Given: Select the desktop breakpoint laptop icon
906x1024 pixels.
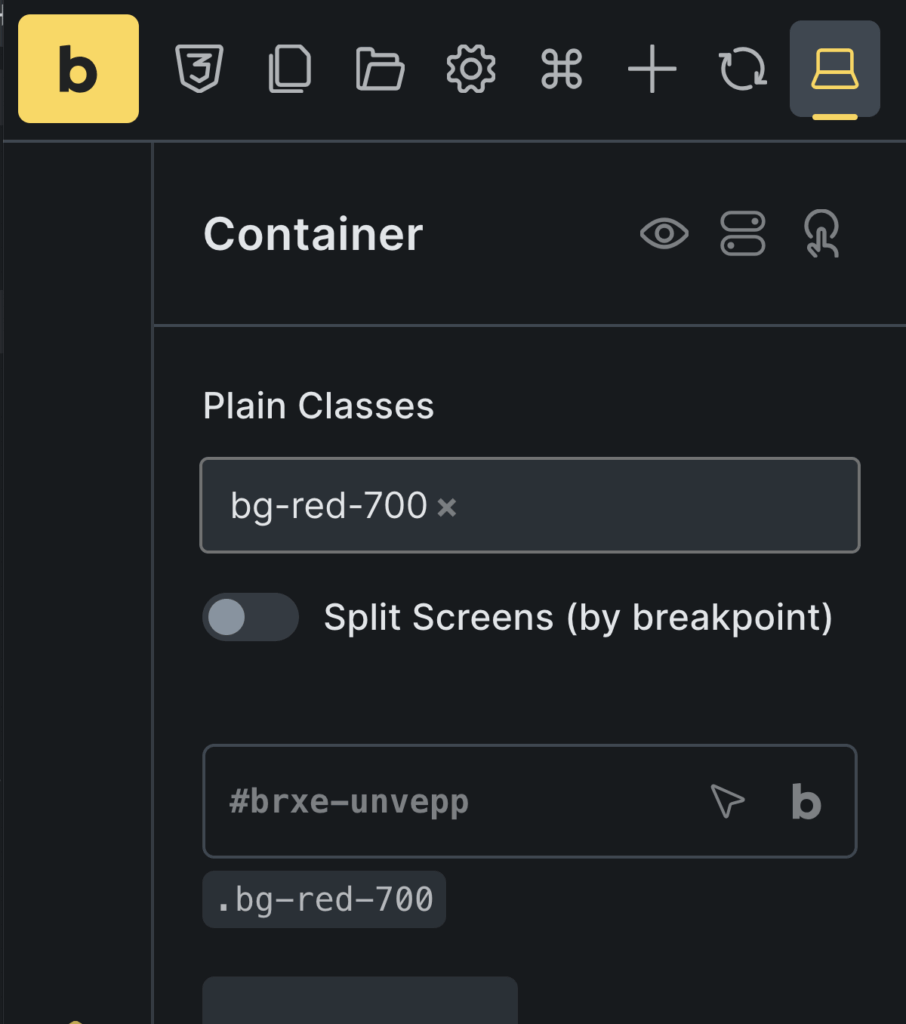Looking at the screenshot, I should (834, 69).
